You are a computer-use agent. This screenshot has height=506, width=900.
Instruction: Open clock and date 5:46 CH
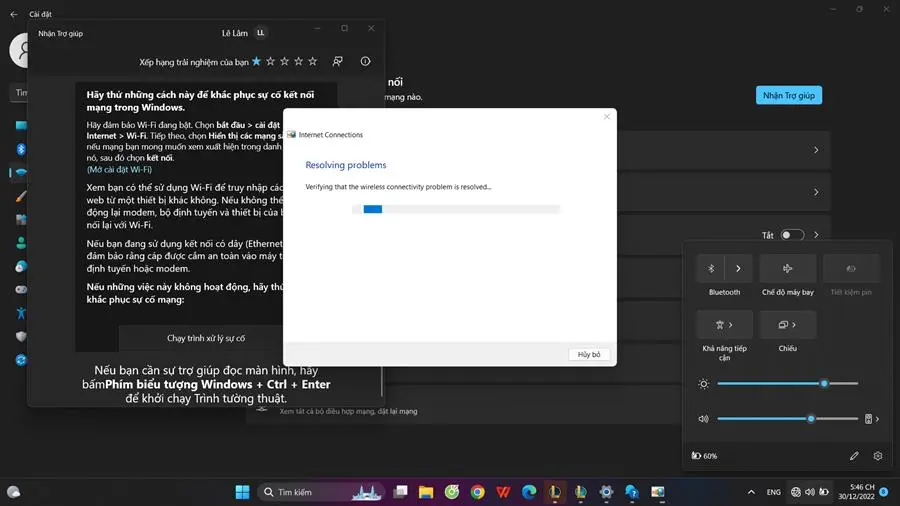[x=856, y=492]
